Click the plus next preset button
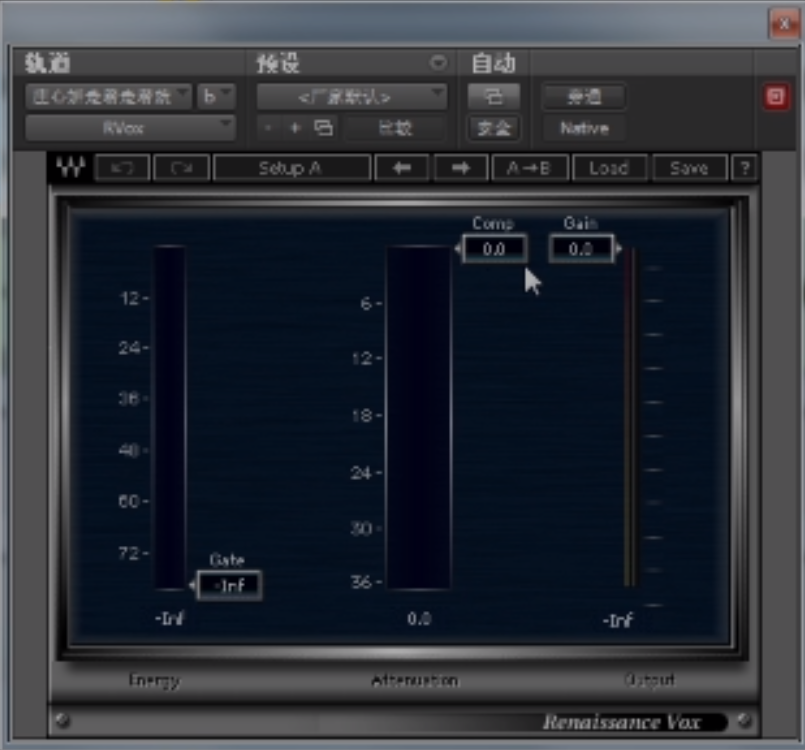 click(x=295, y=128)
